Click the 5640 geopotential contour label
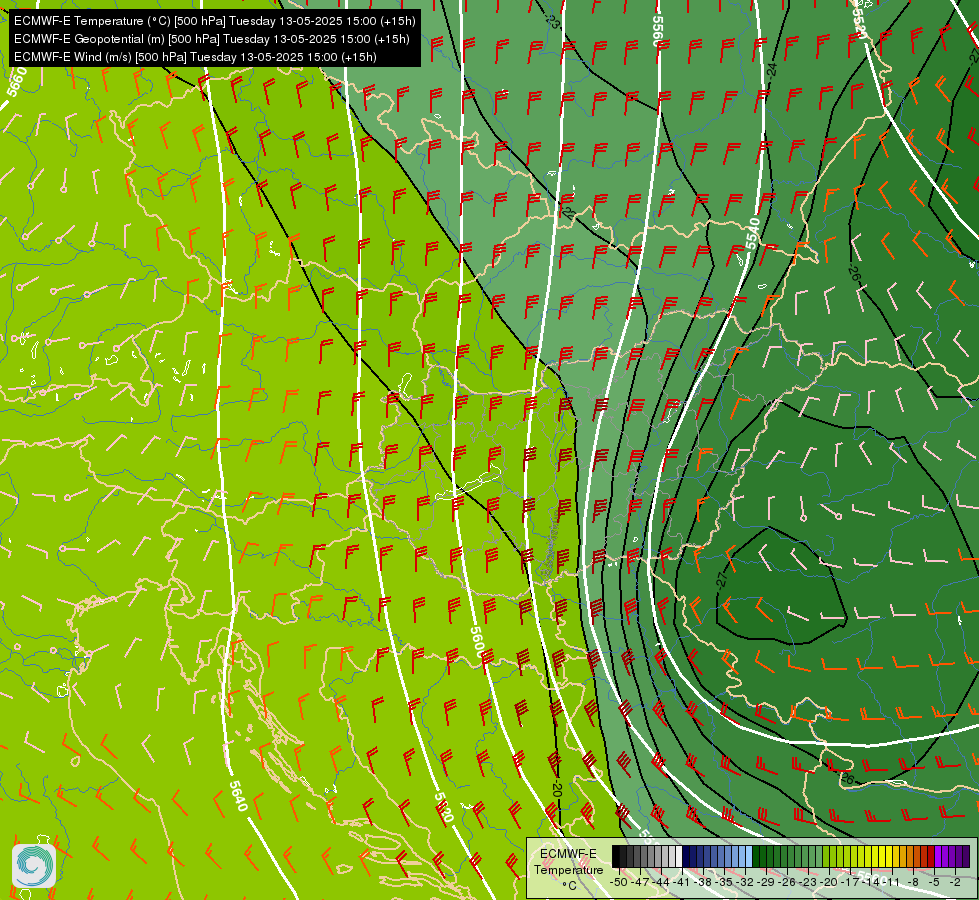979x900 pixels. pos(238,795)
